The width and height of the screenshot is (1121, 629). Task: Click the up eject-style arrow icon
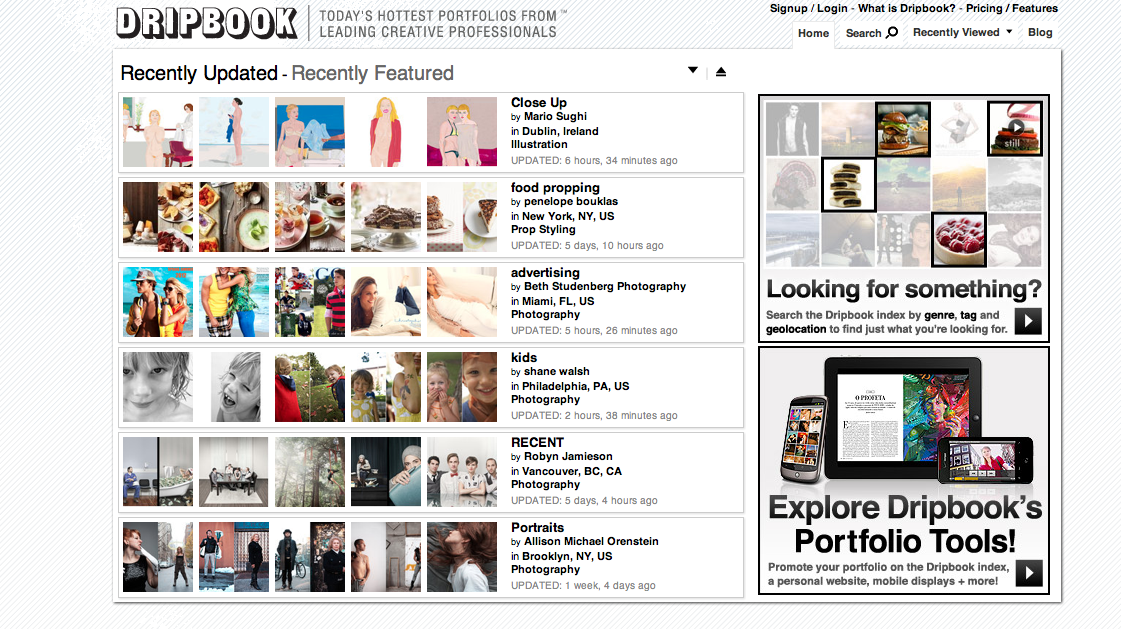[721, 71]
